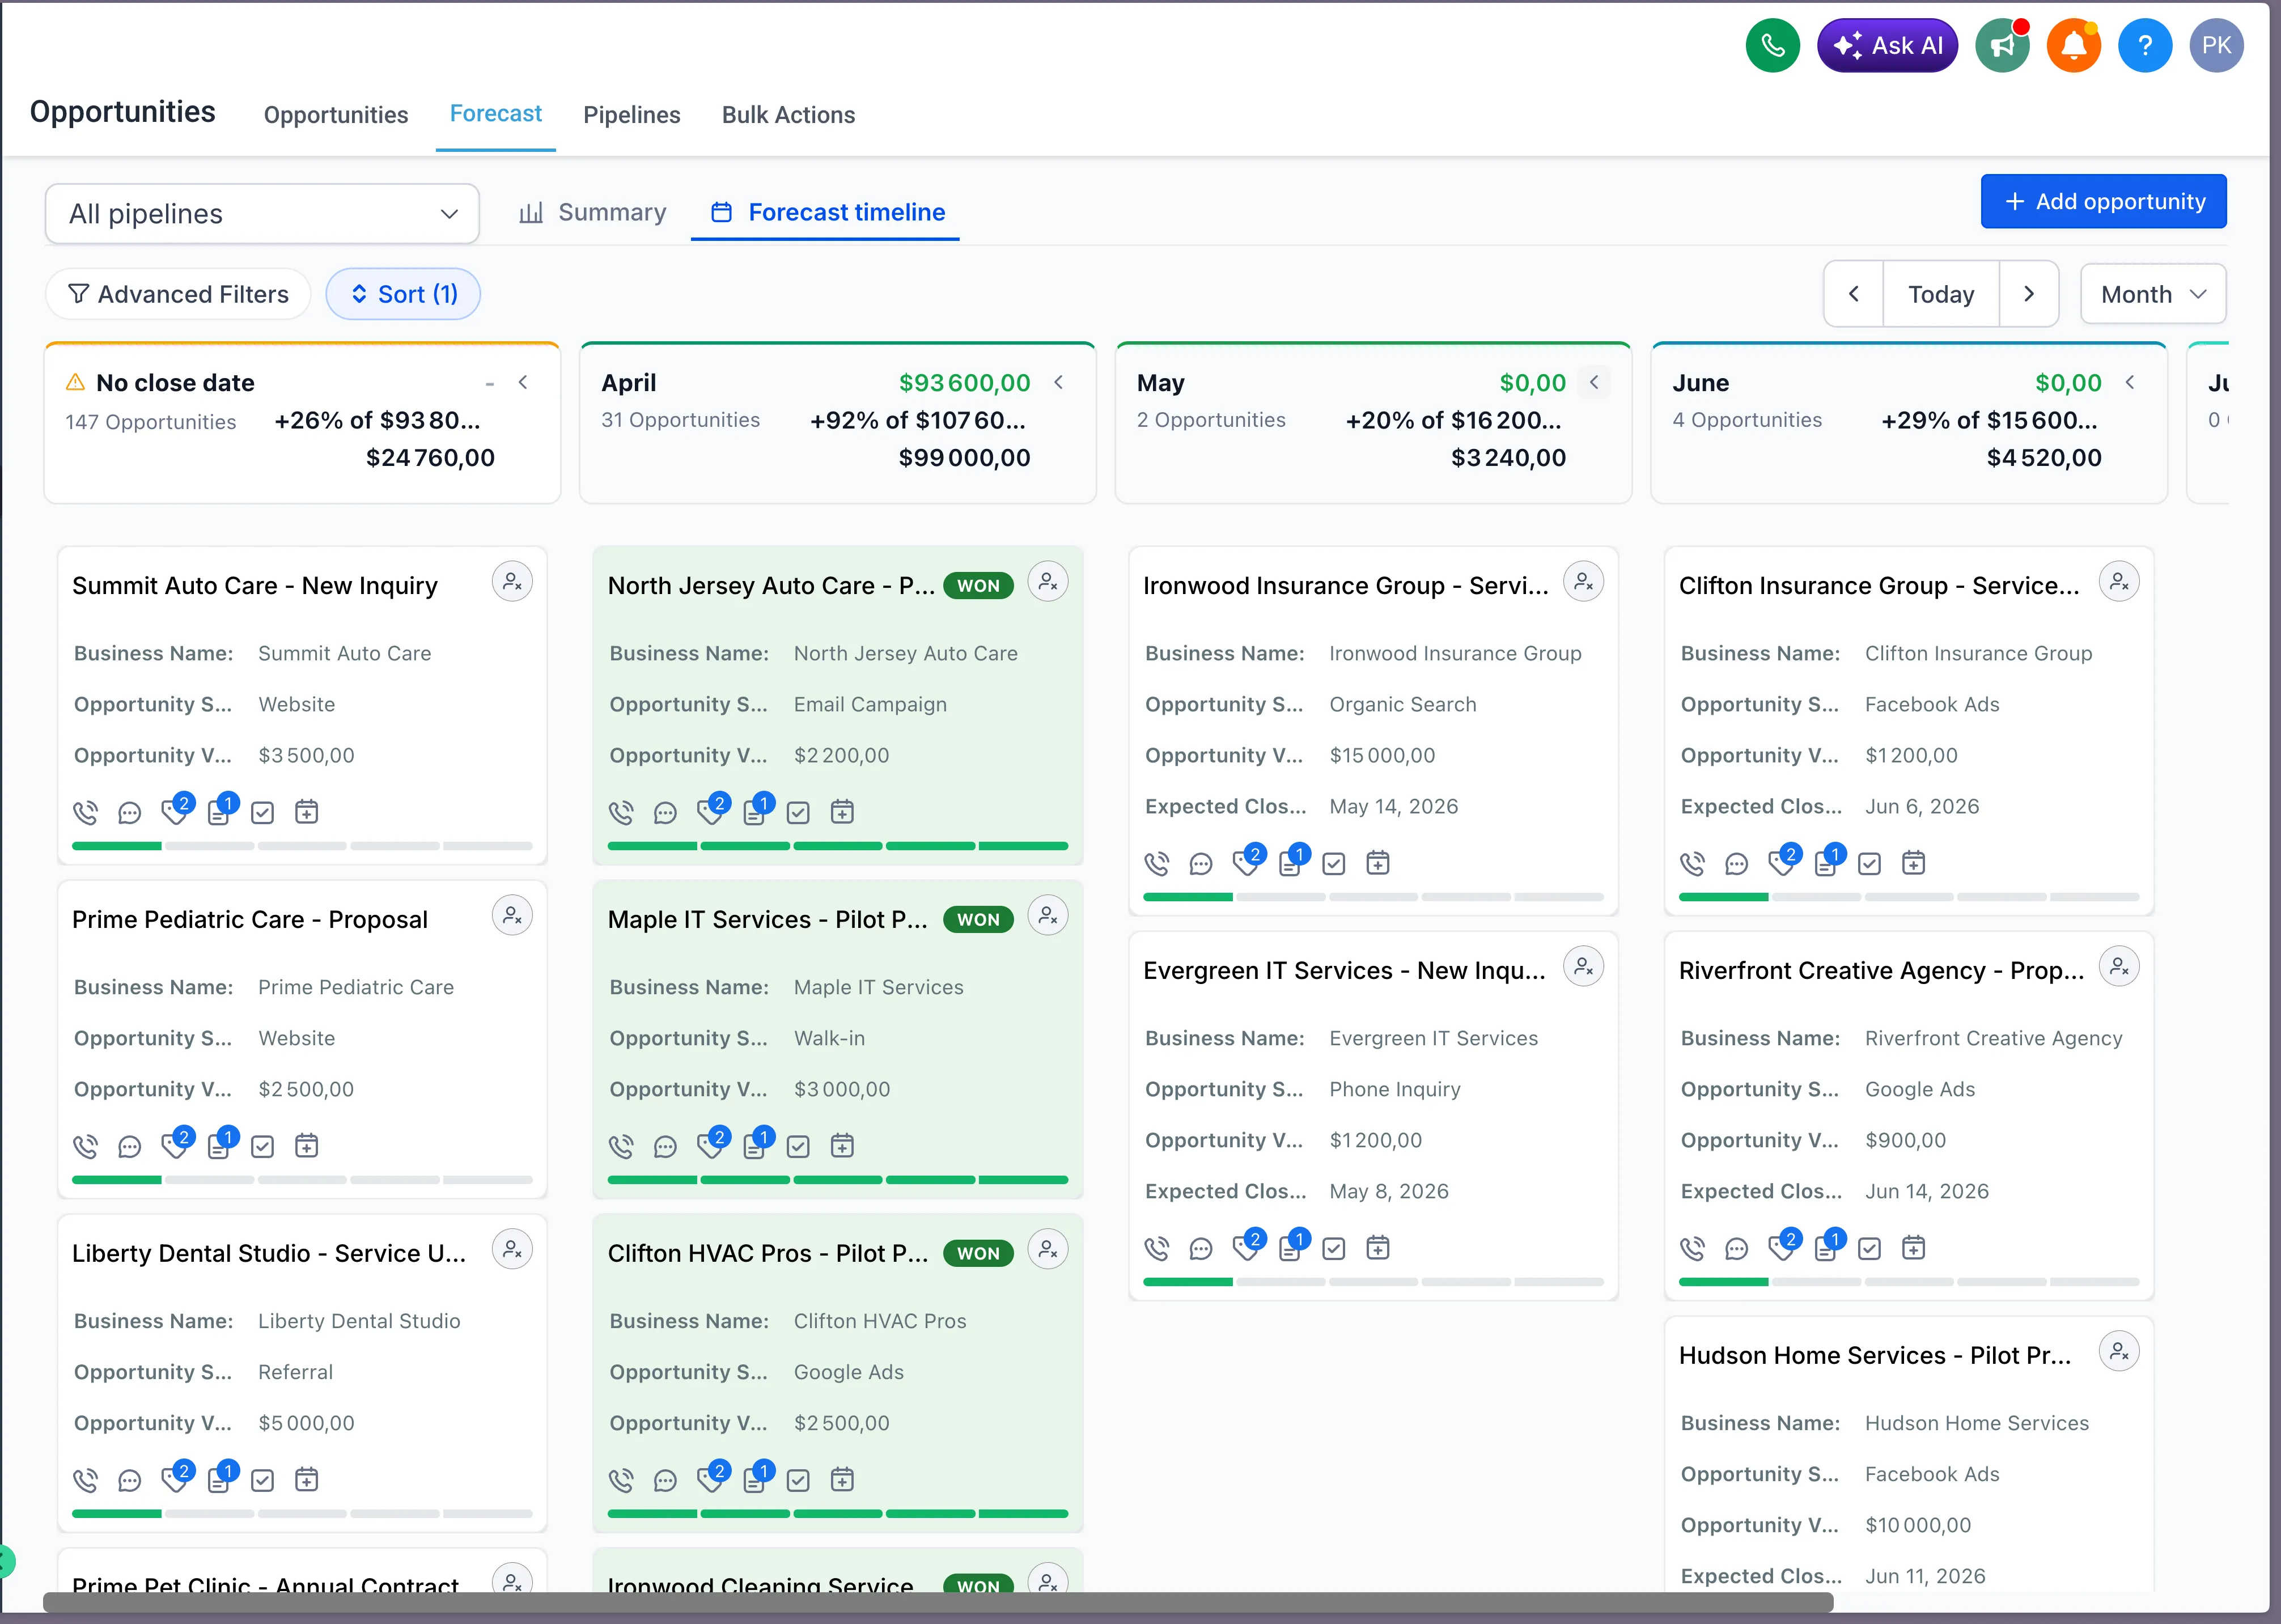Screen dimensions: 2281x1624
Task: Click task checkbox icon on Clifton HVAC Pros card
Action: point(798,1481)
